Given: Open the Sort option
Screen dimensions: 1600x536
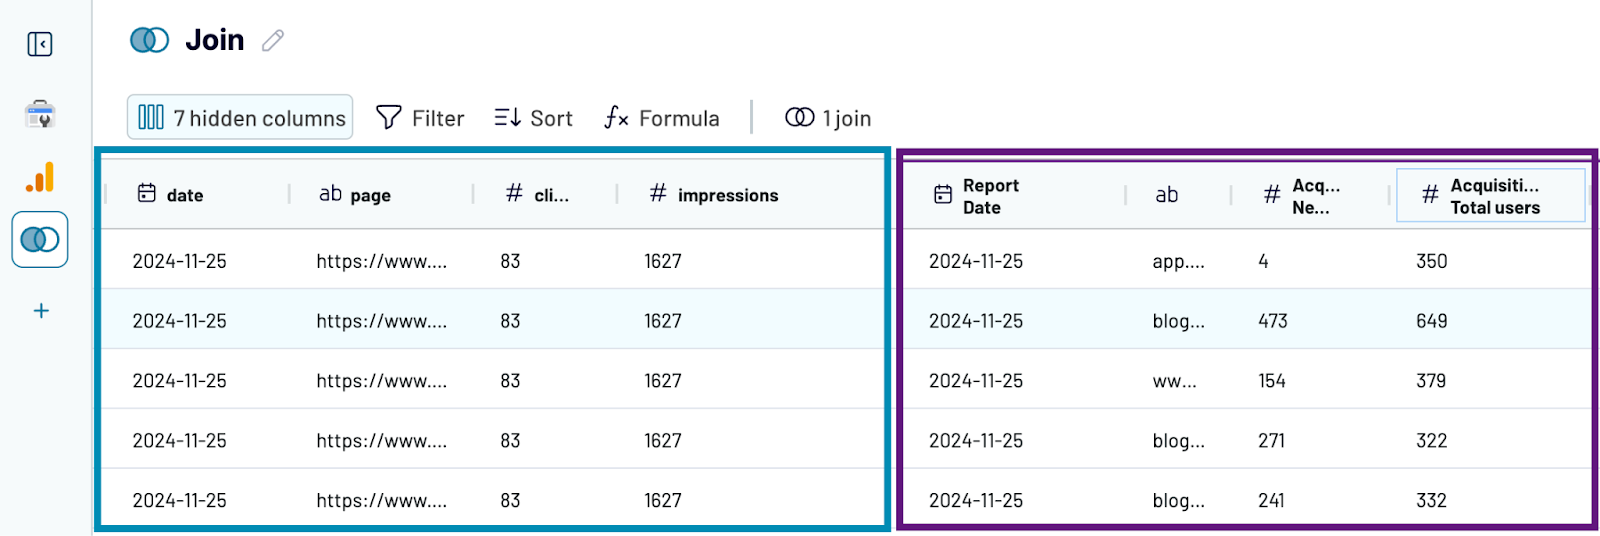Looking at the screenshot, I should coord(533,118).
